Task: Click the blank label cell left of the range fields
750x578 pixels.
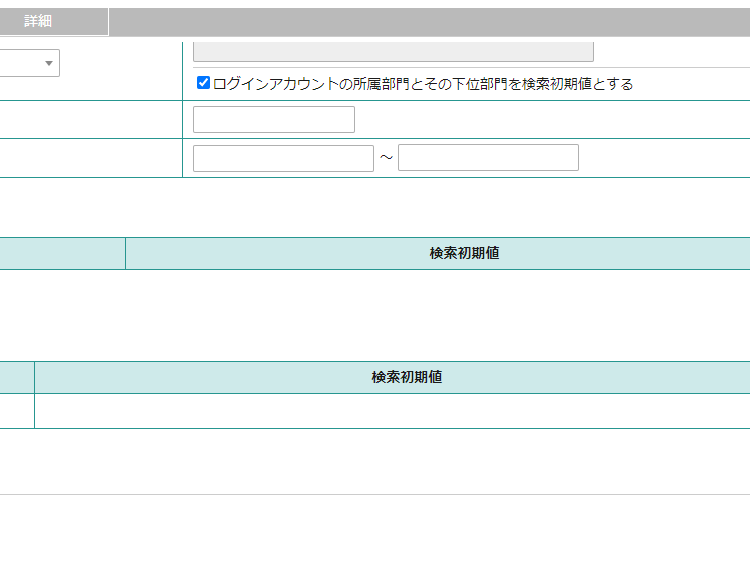Action: tap(90, 158)
